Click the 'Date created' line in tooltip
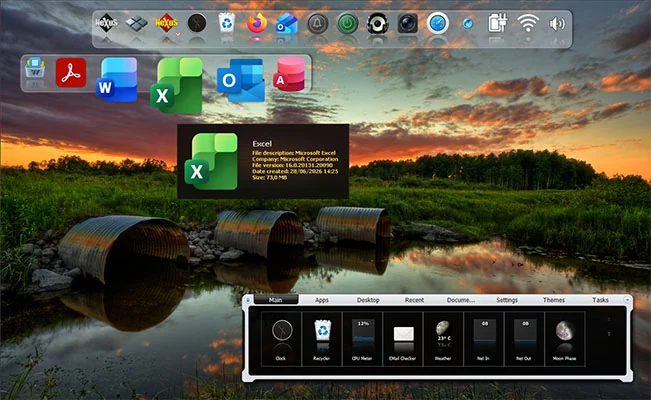Screen dimensions: 651x400 295,171
